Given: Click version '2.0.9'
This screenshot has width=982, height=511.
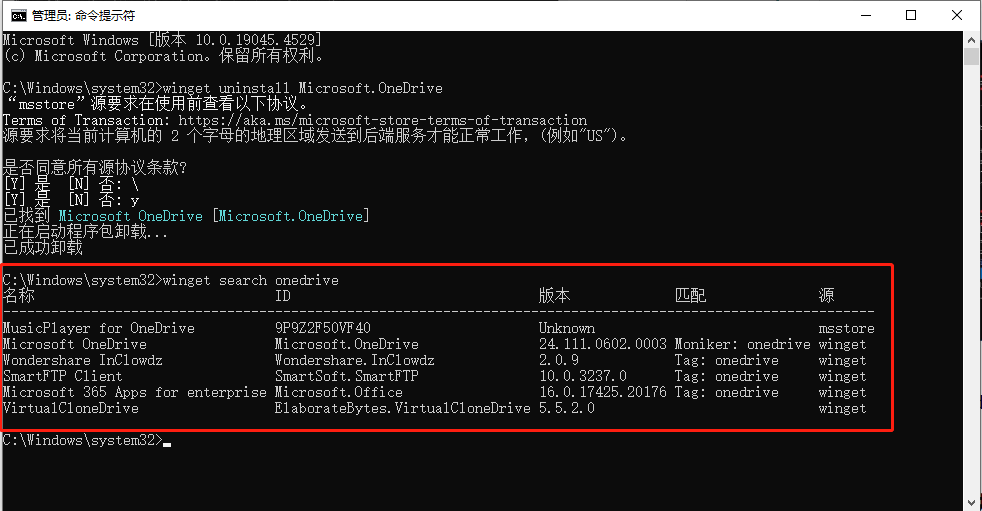Looking at the screenshot, I should pos(559,361).
